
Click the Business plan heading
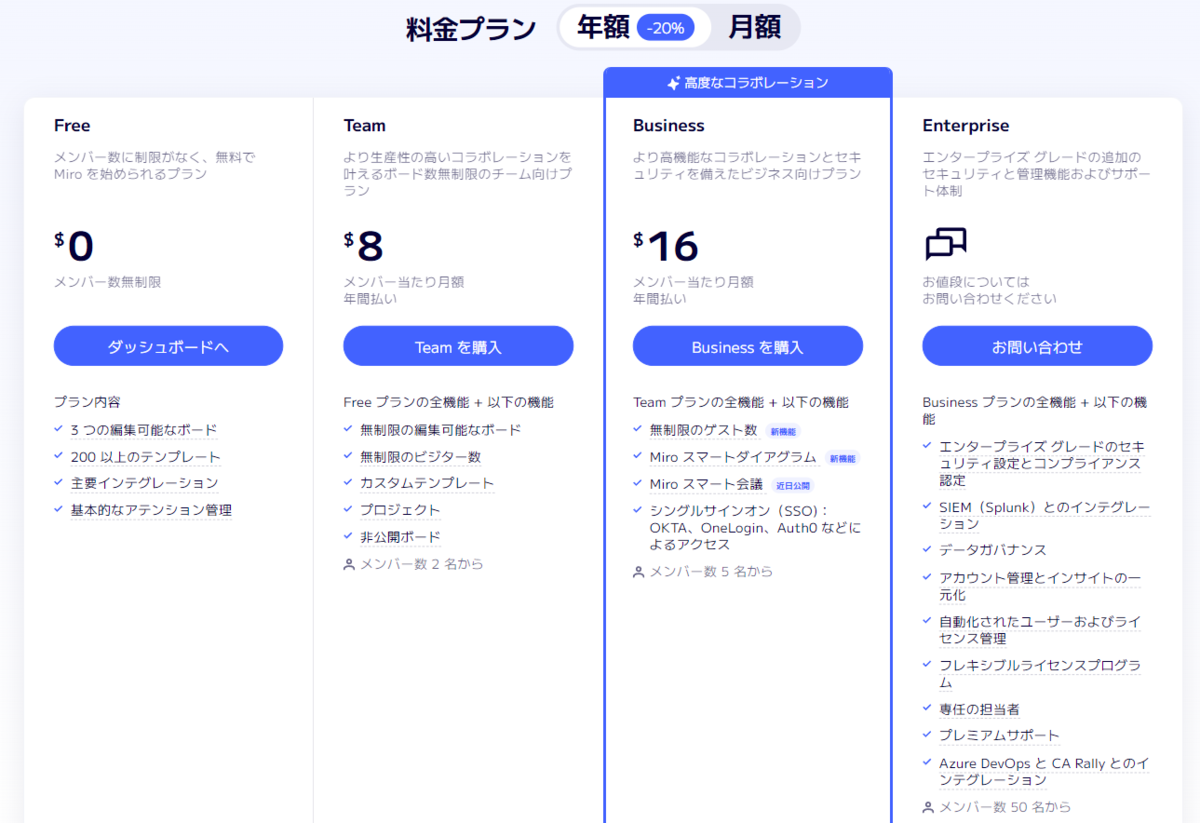(668, 126)
